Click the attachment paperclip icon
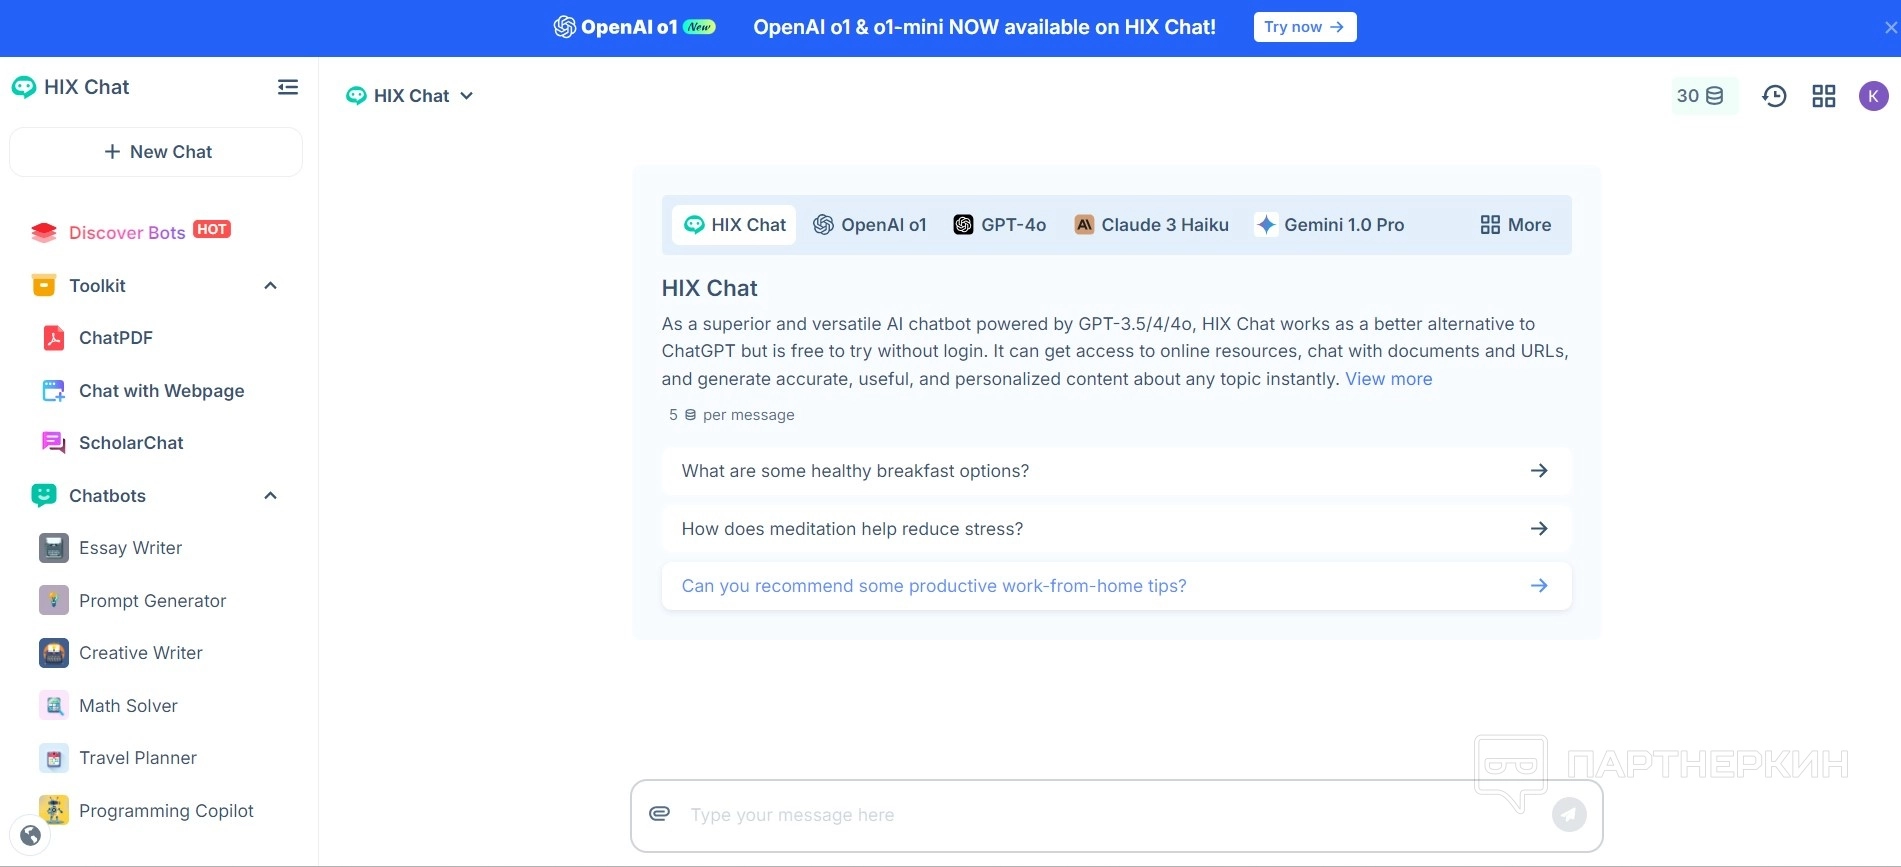The width and height of the screenshot is (1901, 867). tap(660, 814)
